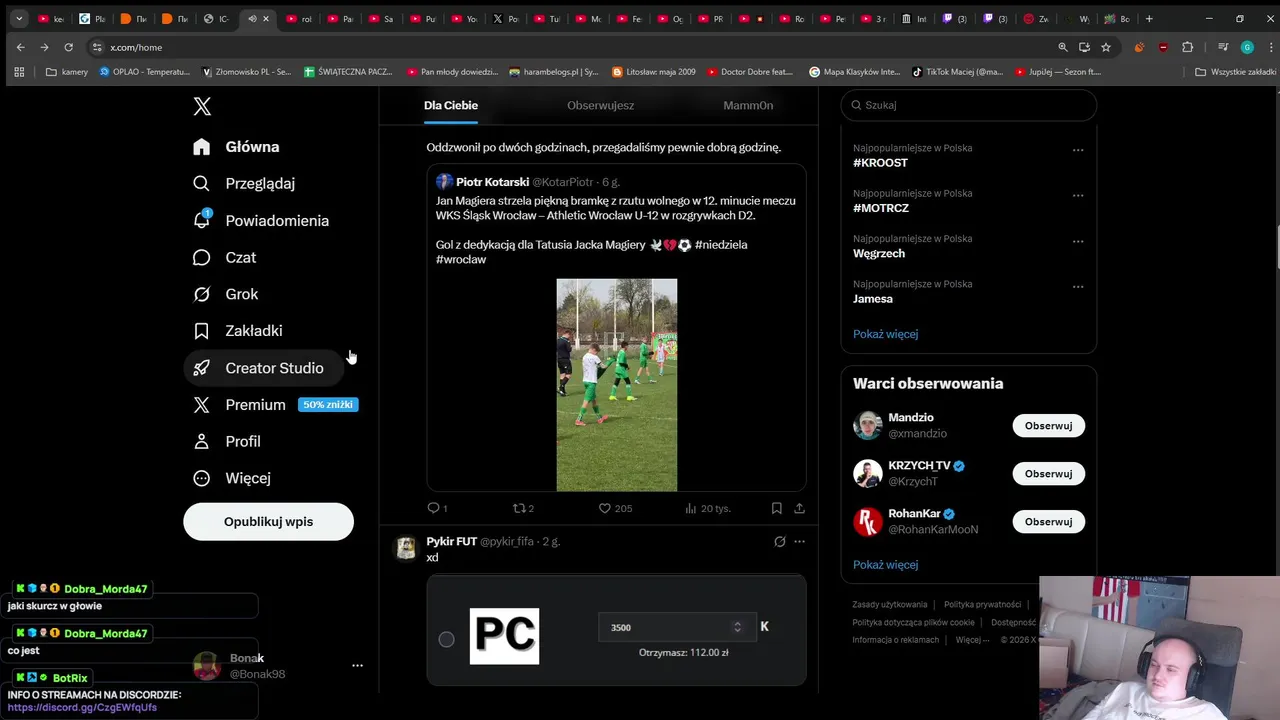Screen dimensions: 1280x720
Task: Go to Główna home page
Action: tap(237, 147)
